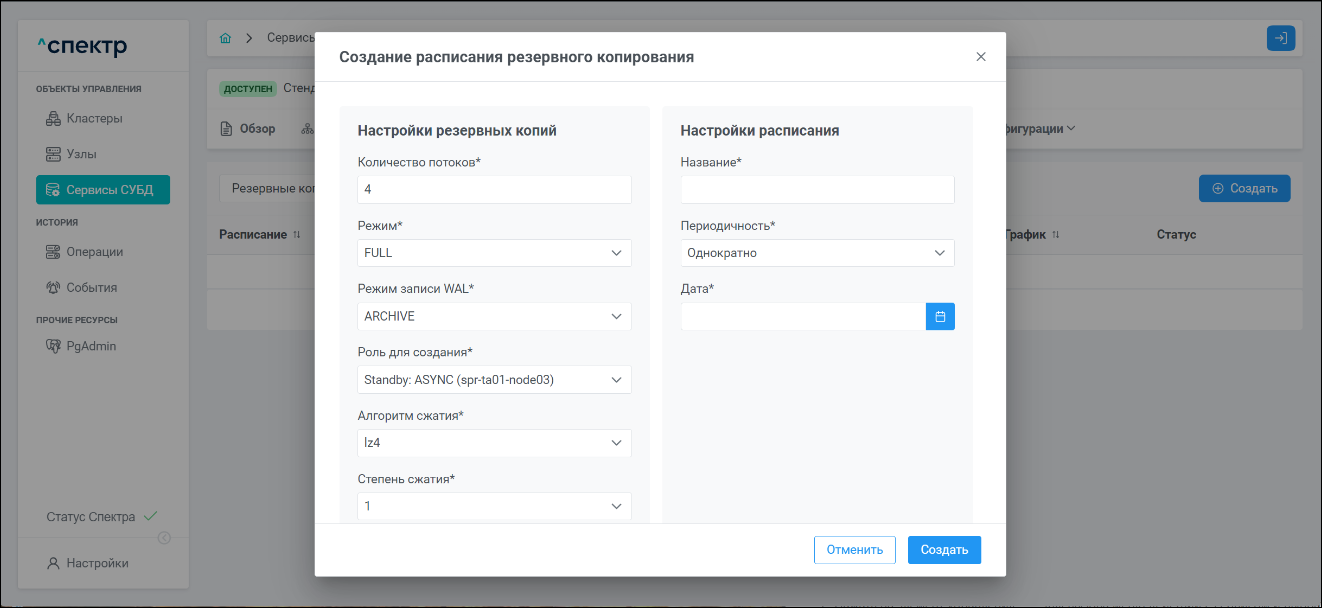Close the backup schedule dialog with X
1323x609 pixels.
pos(981,57)
